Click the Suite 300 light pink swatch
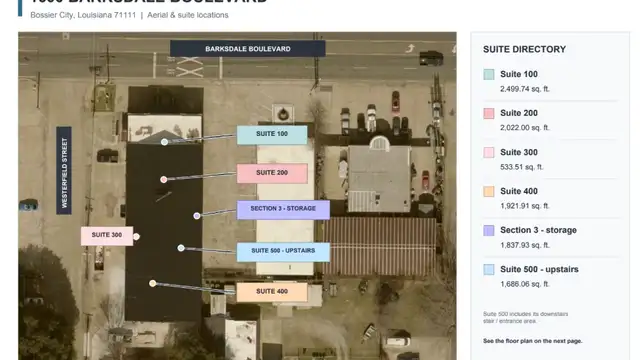Image resolution: width=640 pixels, height=360 pixels. click(489, 152)
